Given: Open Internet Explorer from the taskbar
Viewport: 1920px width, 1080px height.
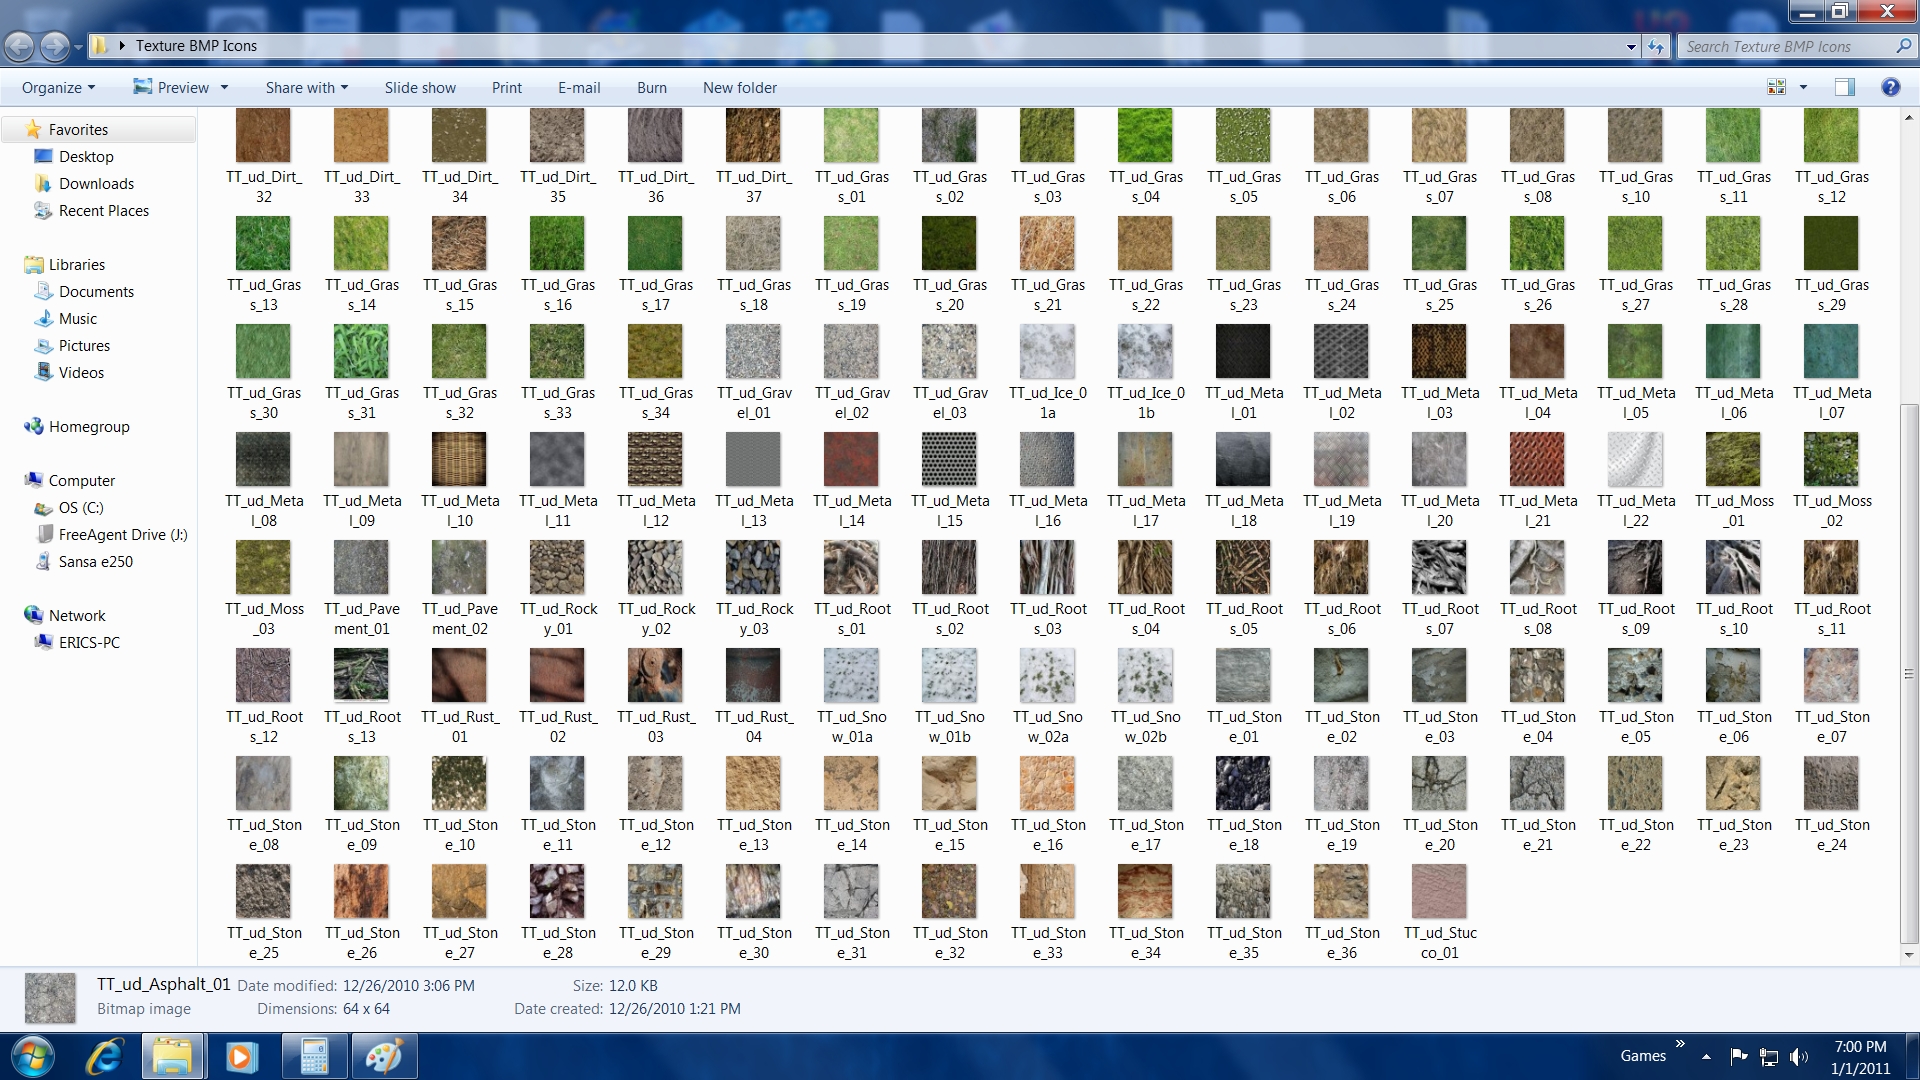Looking at the screenshot, I should [x=104, y=1056].
